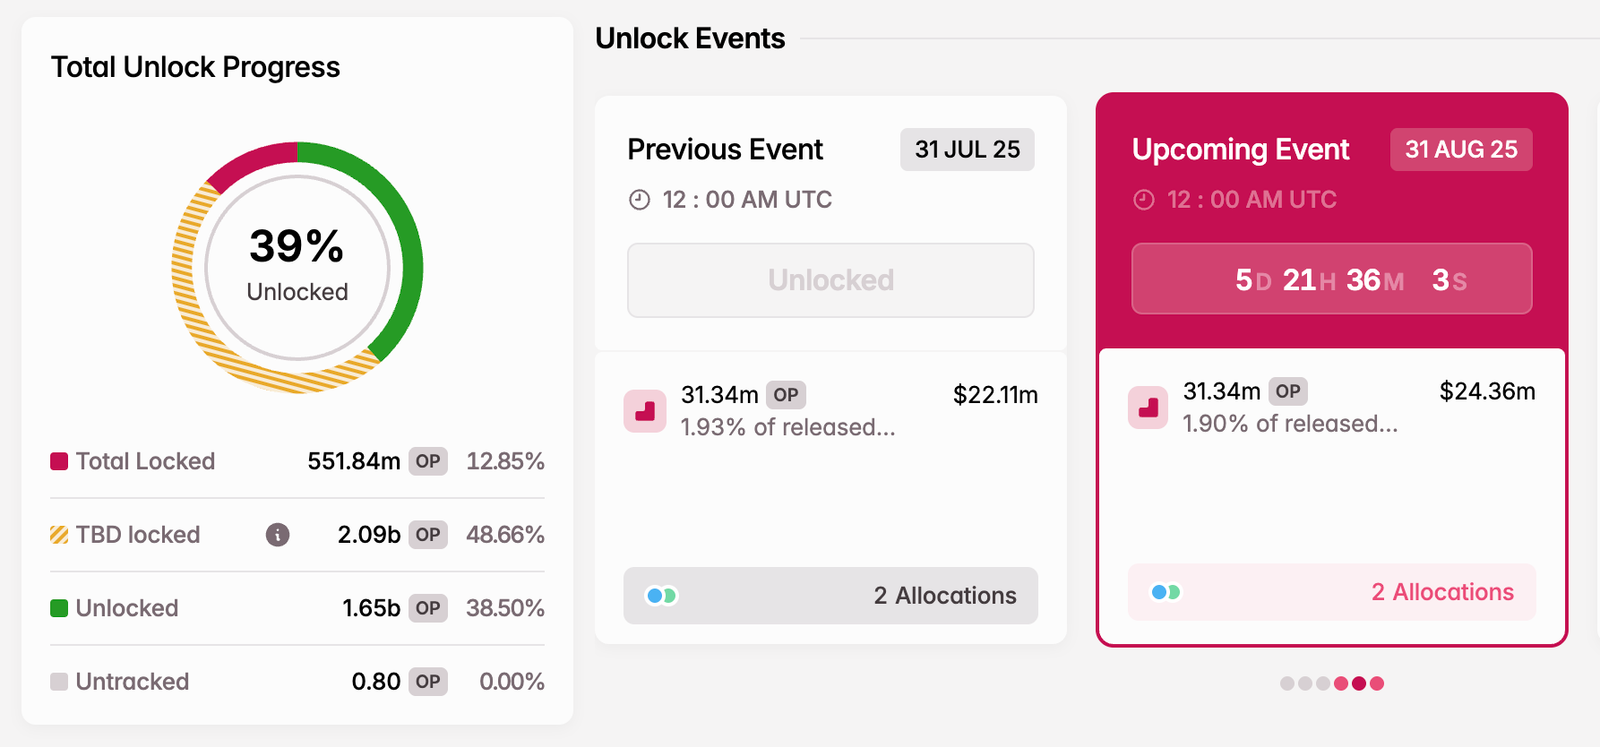Viewport: 1600px width, 747px height.
Task: Click the pink token icon beside 31.34m in Previous Event
Action: coord(645,410)
